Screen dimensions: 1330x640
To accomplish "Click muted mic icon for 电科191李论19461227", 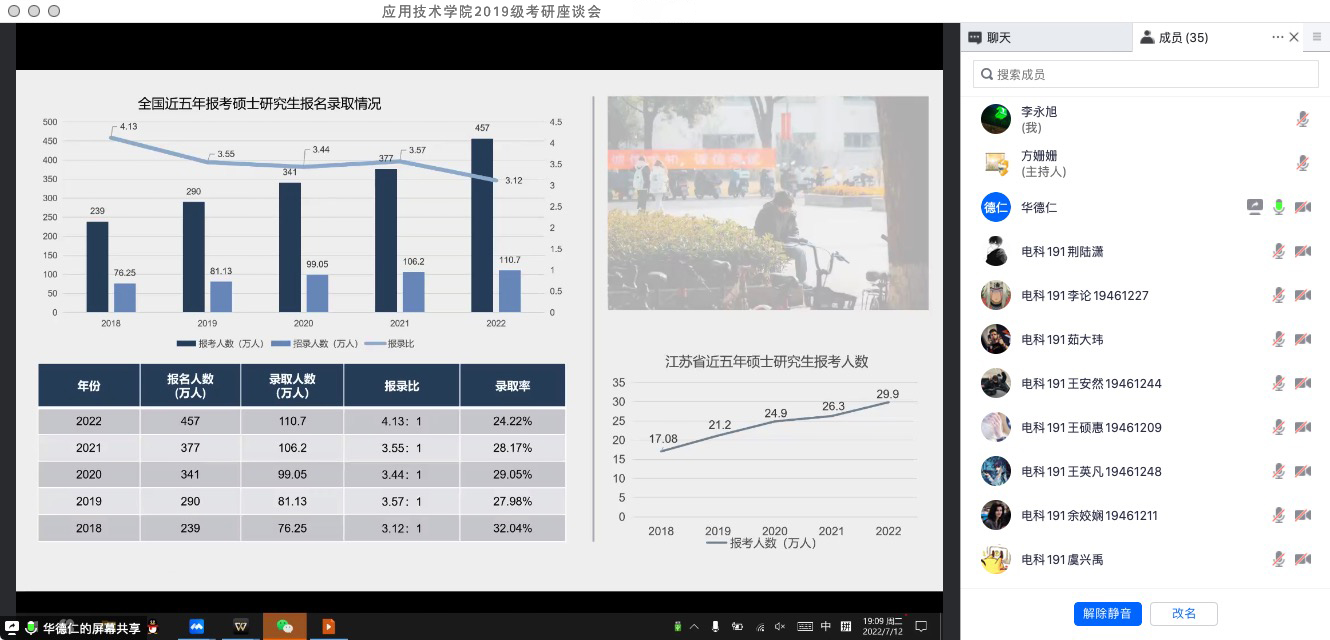I will pos(1278,296).
